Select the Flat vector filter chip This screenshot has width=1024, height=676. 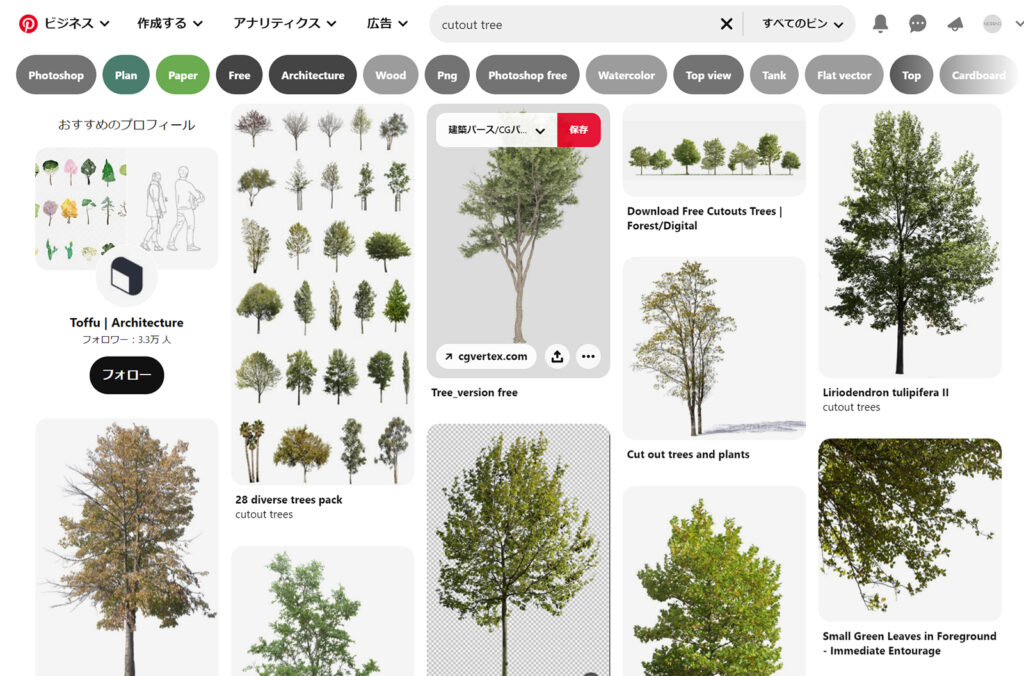844,75
